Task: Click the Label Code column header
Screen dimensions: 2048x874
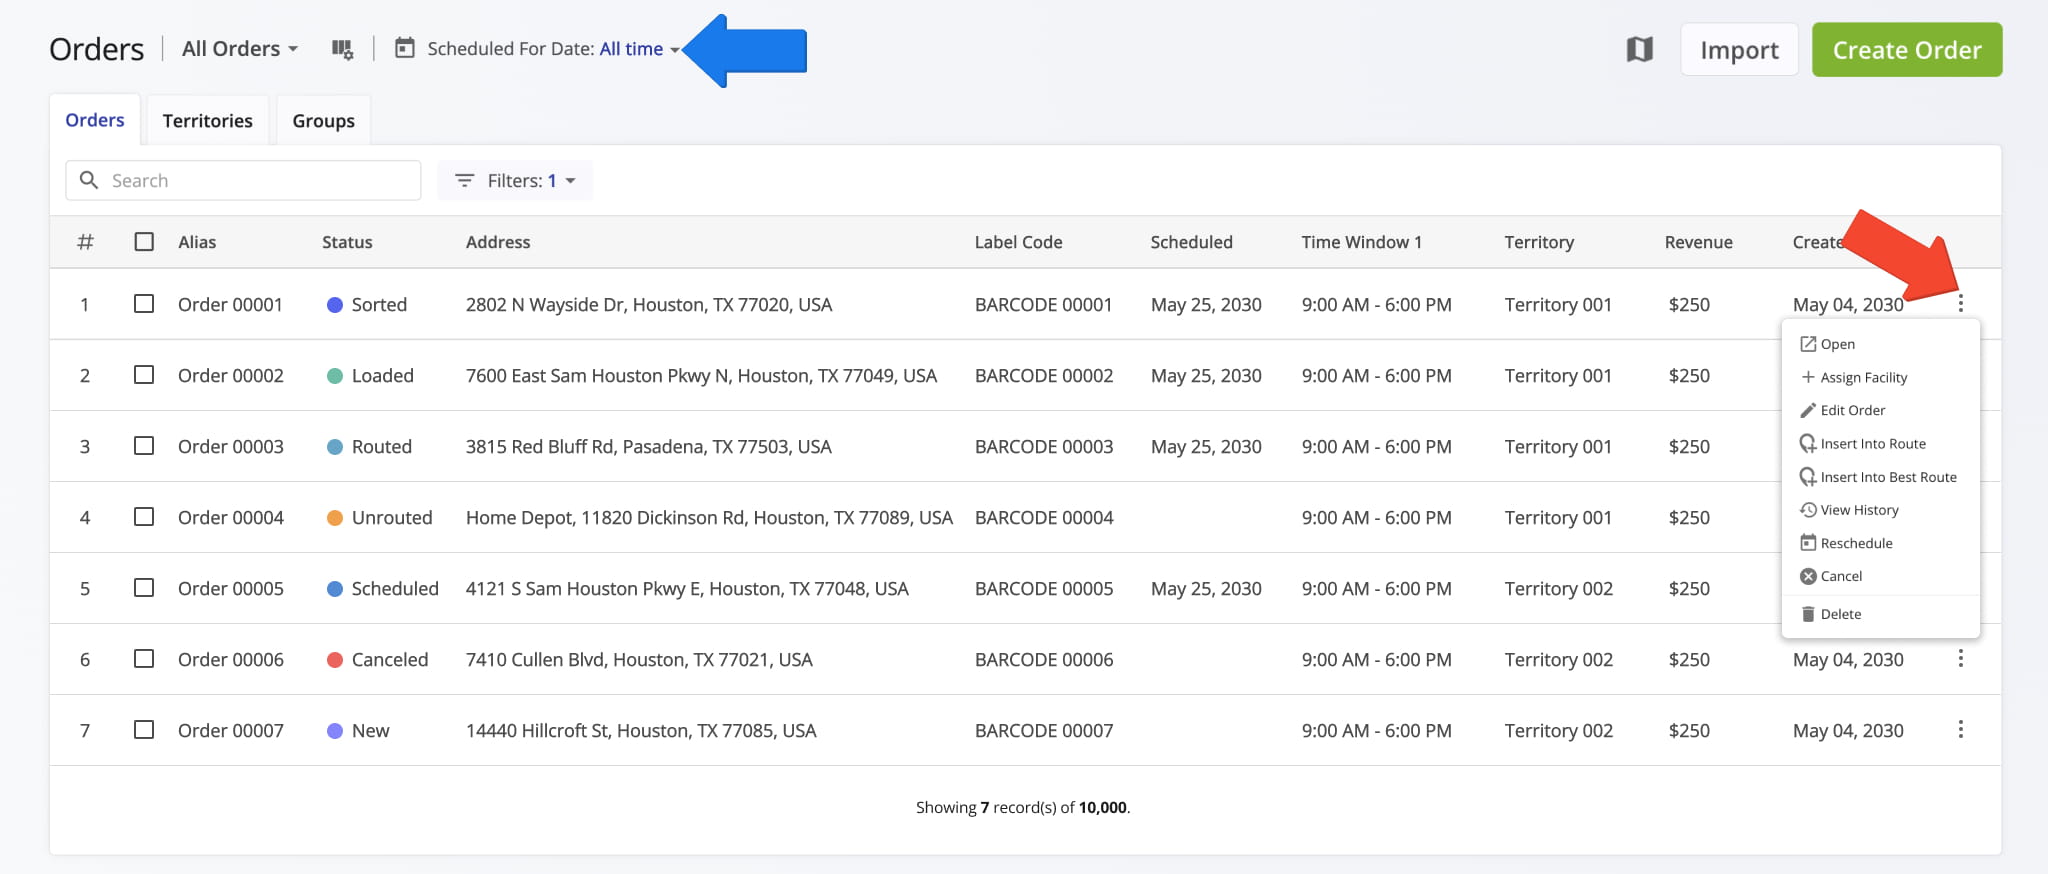Action: coord(1018,242)
